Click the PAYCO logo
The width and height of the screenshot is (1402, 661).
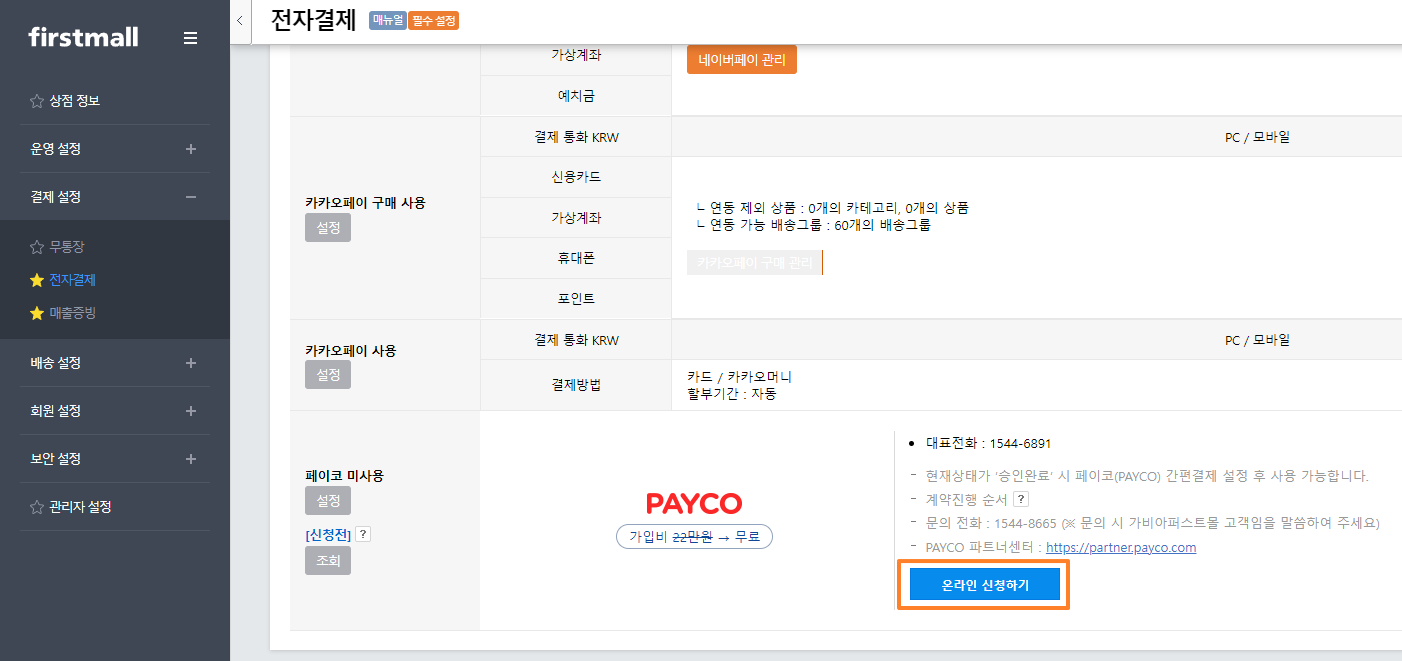694,503
